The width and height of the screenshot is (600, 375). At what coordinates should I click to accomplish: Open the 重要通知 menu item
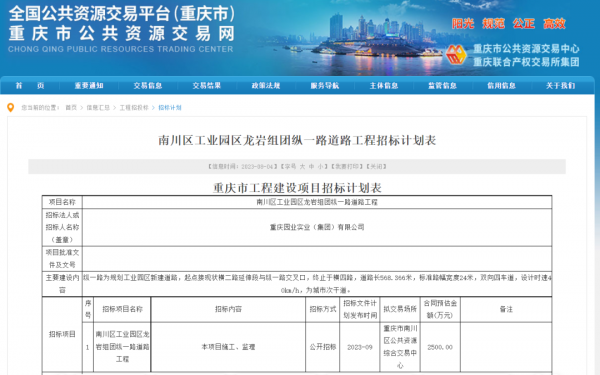[89, 86]
